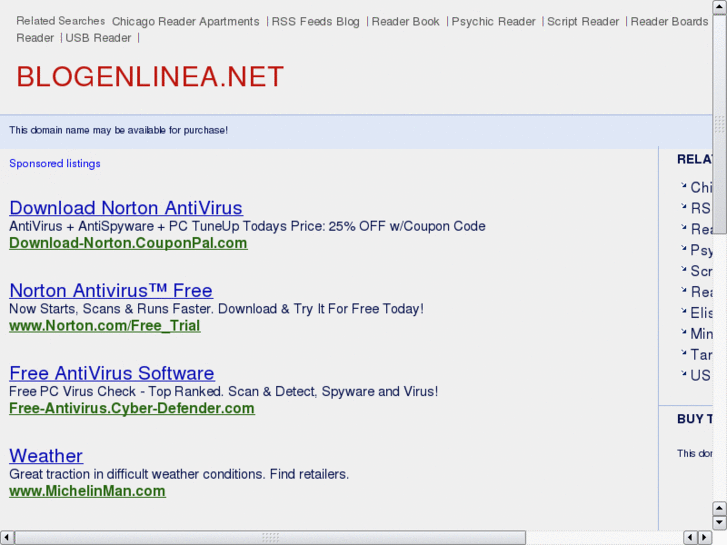This screenshot has width=727, height=545.
Task: Open the Reader Boards link
Action: (x=670, y=22)
